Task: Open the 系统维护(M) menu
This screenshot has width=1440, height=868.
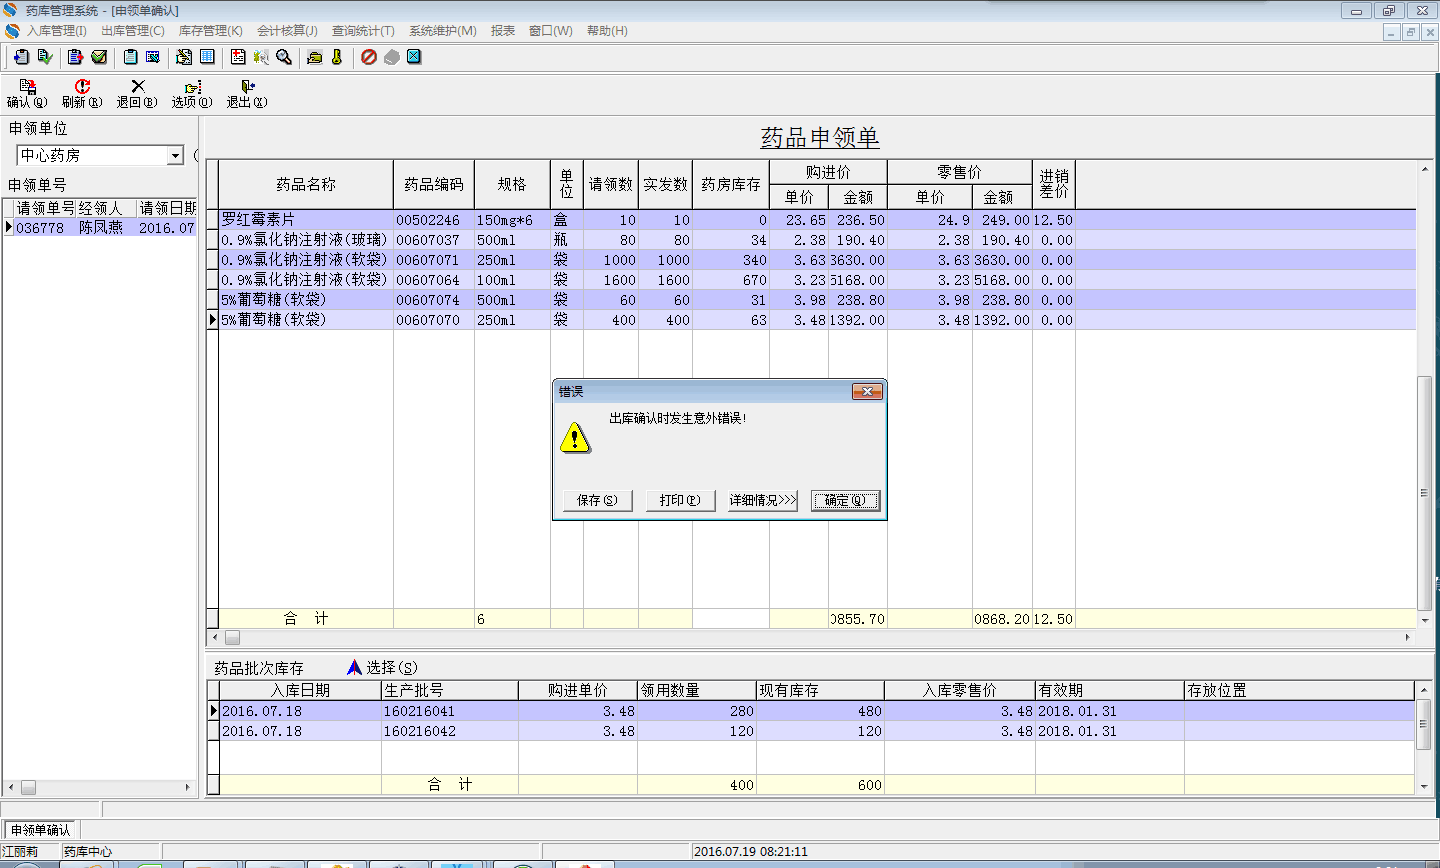Action: point(442,31)
